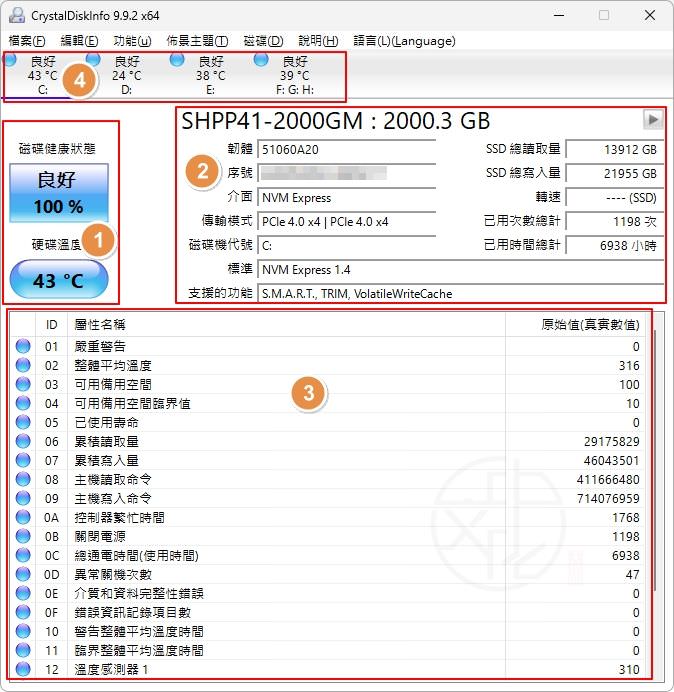This screenshot has height=692, width=674.
Task: Click status icon of row 07 累積寫入量
Action: point(23,460)
